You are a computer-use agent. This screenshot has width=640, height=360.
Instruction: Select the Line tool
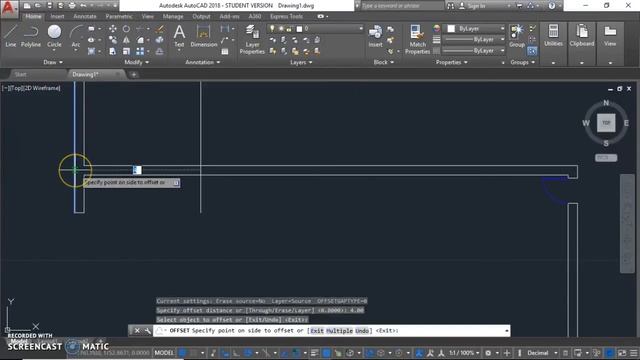click(x=11, y=36)
